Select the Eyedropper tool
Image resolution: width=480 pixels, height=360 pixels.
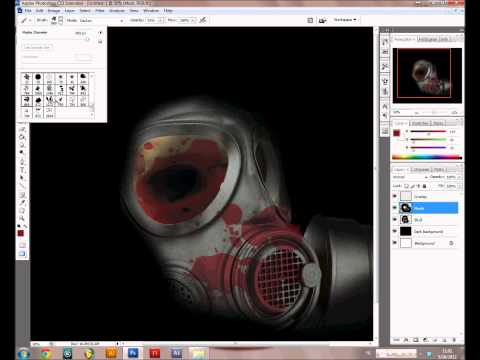[22, 202]
